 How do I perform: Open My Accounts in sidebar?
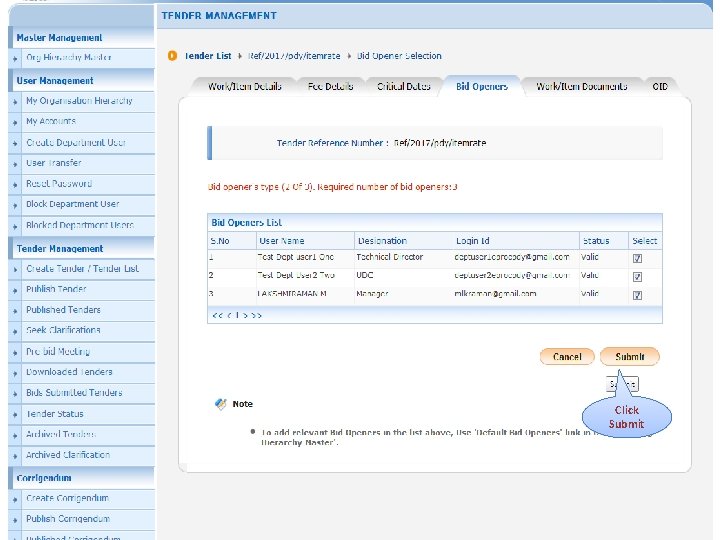(51, 121)
